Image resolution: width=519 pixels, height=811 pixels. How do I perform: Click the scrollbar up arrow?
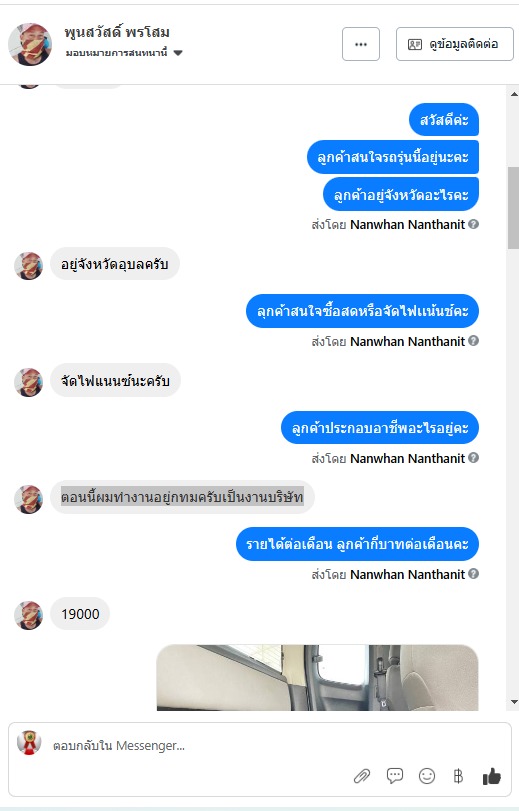pos(514,94)
